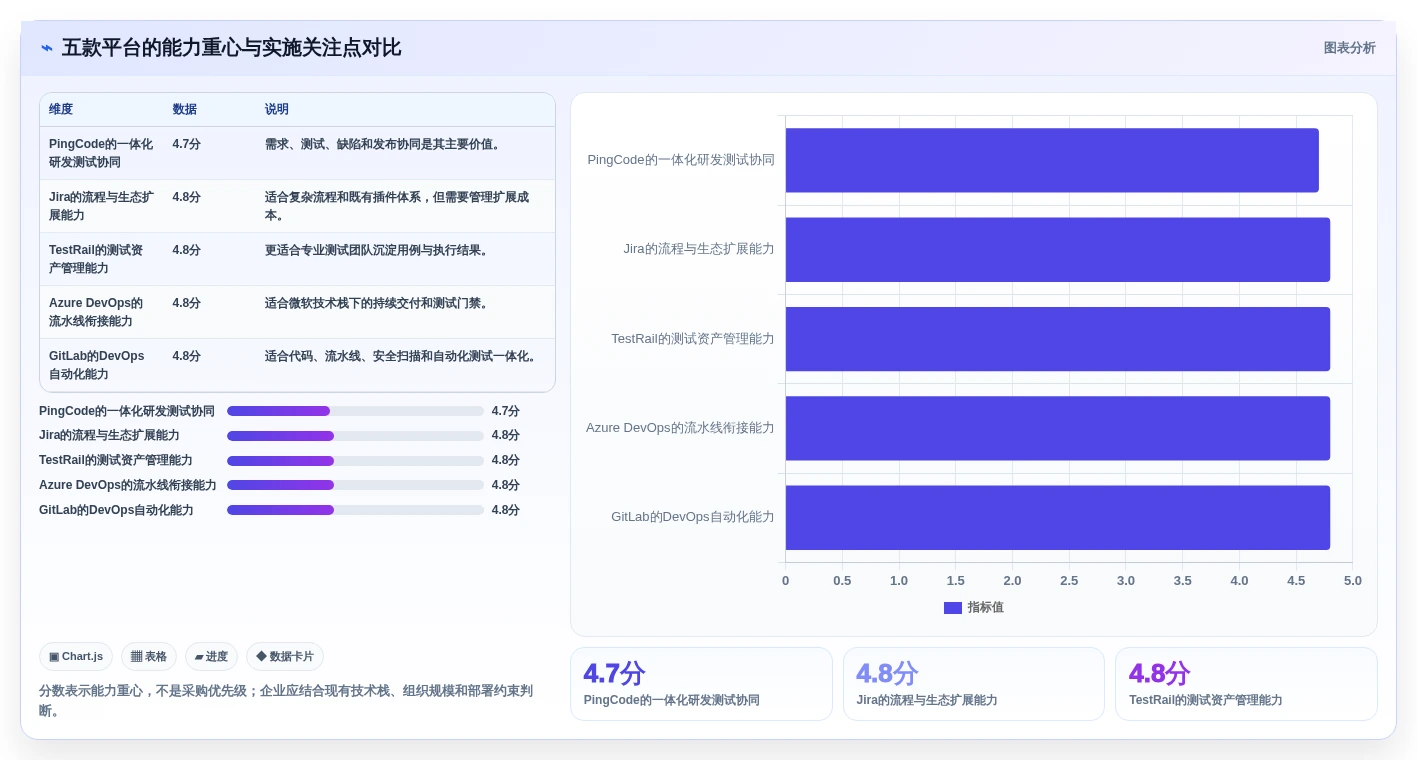The image size is (1417, 760).
Task: Click TestRail description about 专业测试团队
Action: (379, 250)
